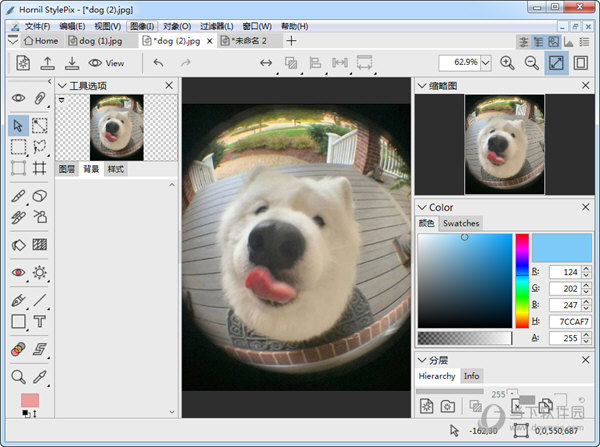Select the 样式 tab
Screen dimensions: 600x447
[x=115, y=169]
